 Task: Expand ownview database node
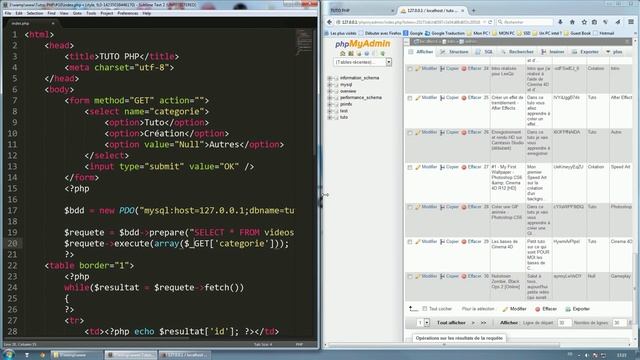[x=330, y=91]
